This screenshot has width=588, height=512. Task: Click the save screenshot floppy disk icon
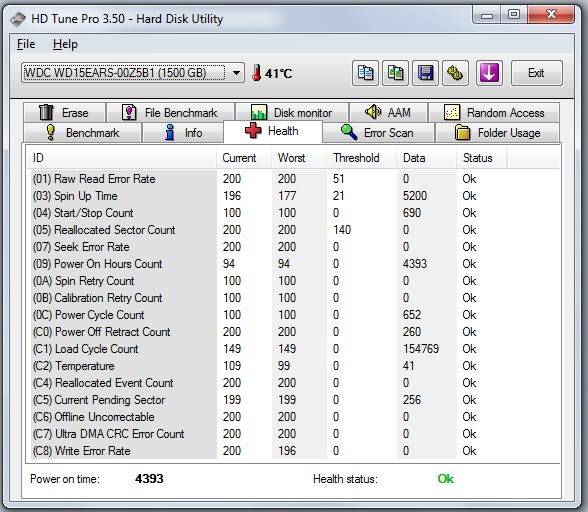tap(425, 73)
